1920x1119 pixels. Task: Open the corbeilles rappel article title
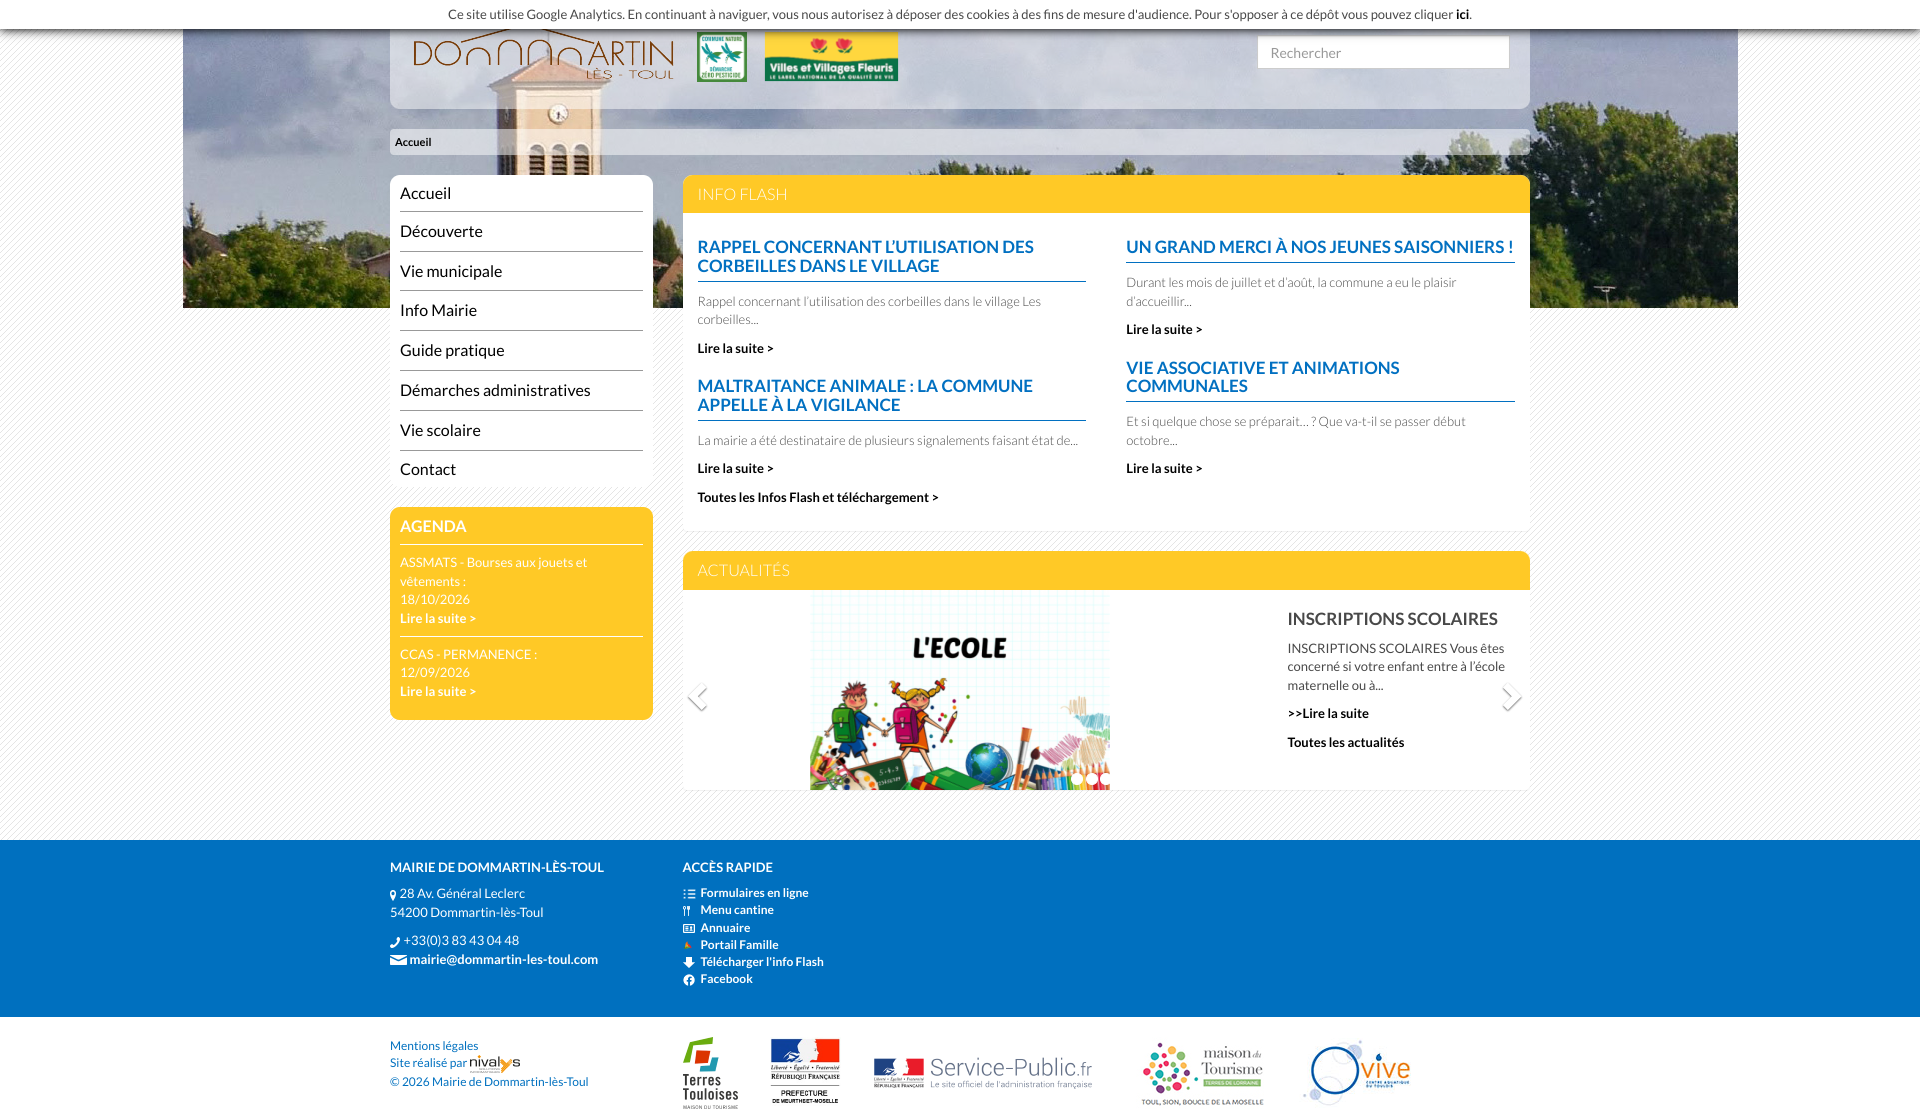click(x=865, y=256)
